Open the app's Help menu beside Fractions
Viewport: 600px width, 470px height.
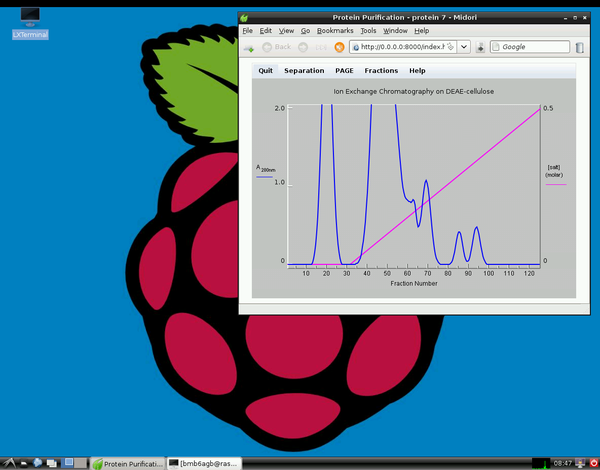coord(417,71)
